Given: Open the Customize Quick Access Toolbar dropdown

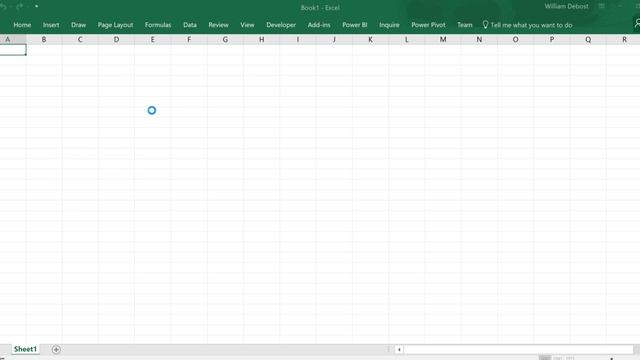Looking at the screenshot, I should click(36, 6).
